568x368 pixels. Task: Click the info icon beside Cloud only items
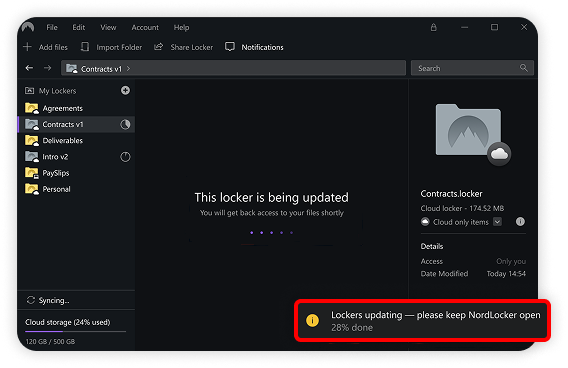pos(520,222)
